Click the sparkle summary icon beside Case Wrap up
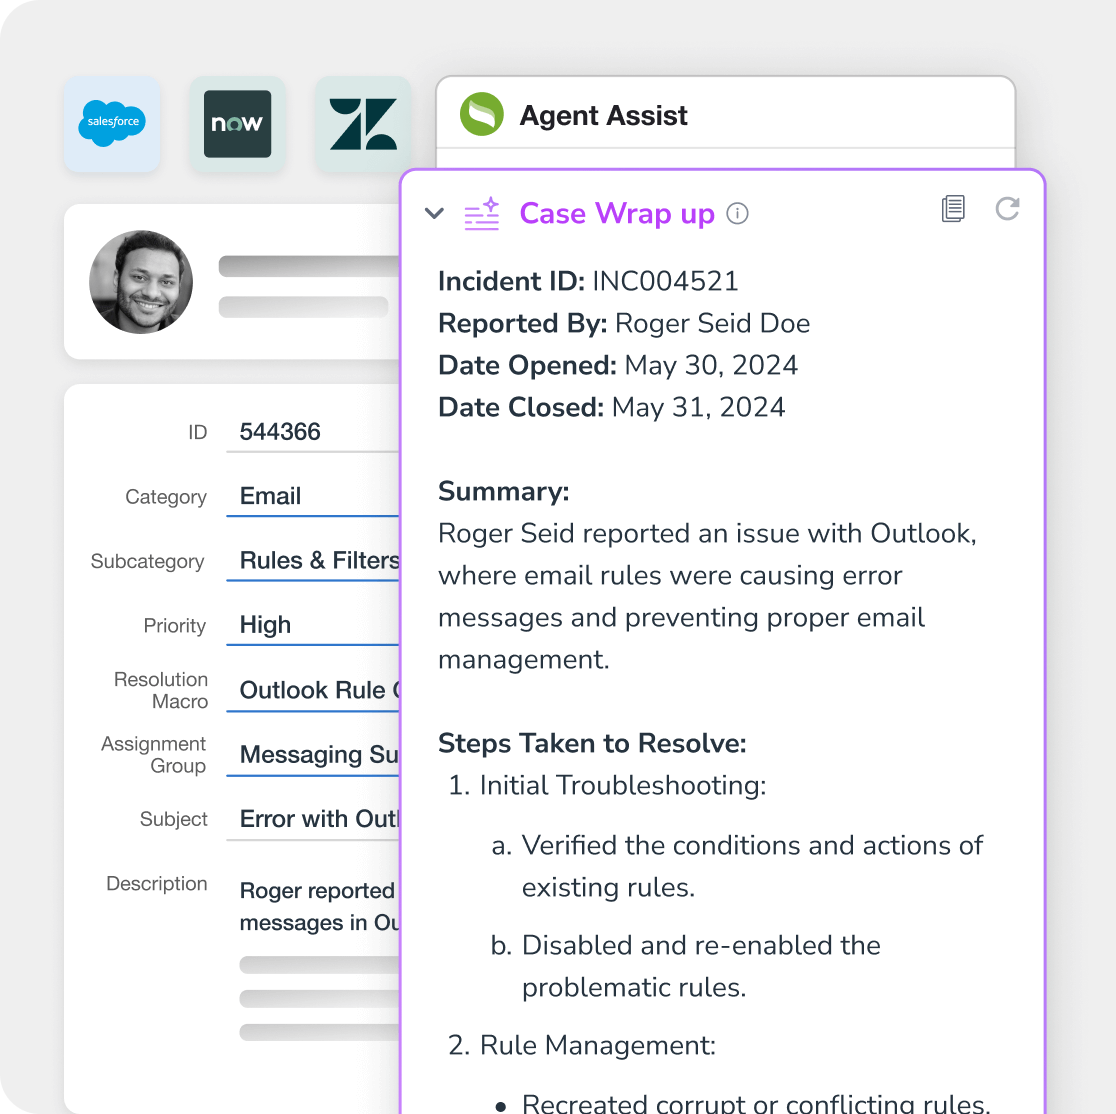Screen dimensions: 1116x1114 tap(482, 214)
